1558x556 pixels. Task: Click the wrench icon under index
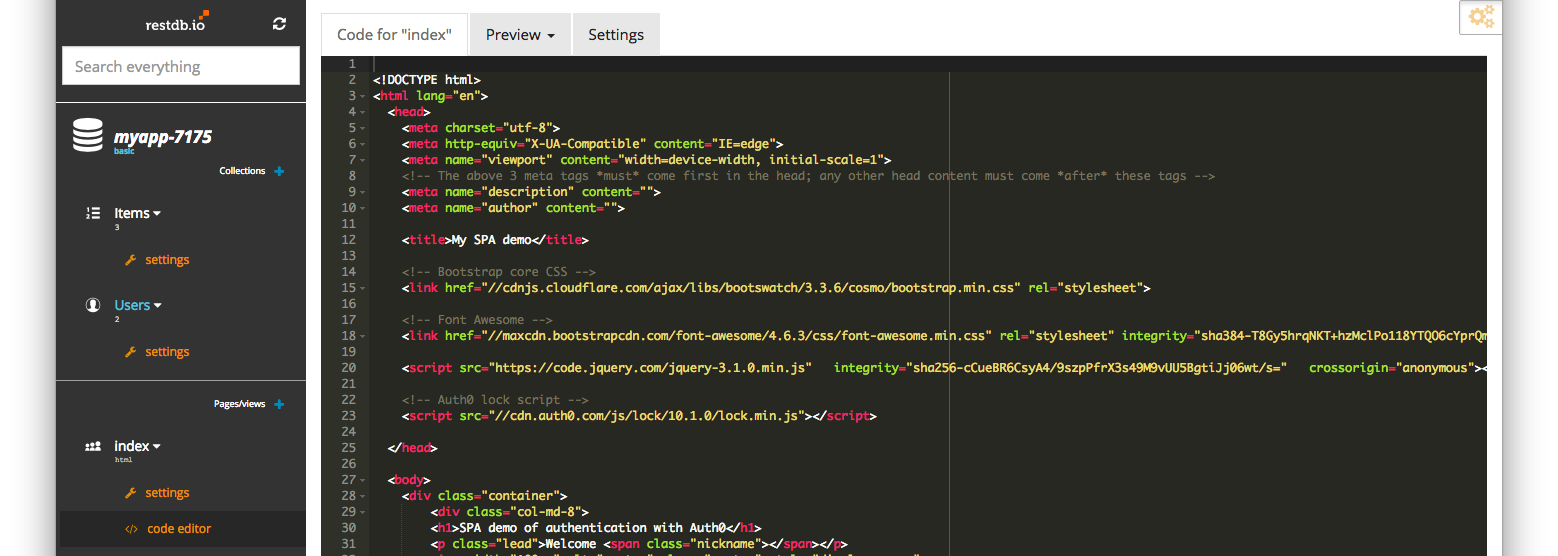pyautogui.click(x=130, y=493)
